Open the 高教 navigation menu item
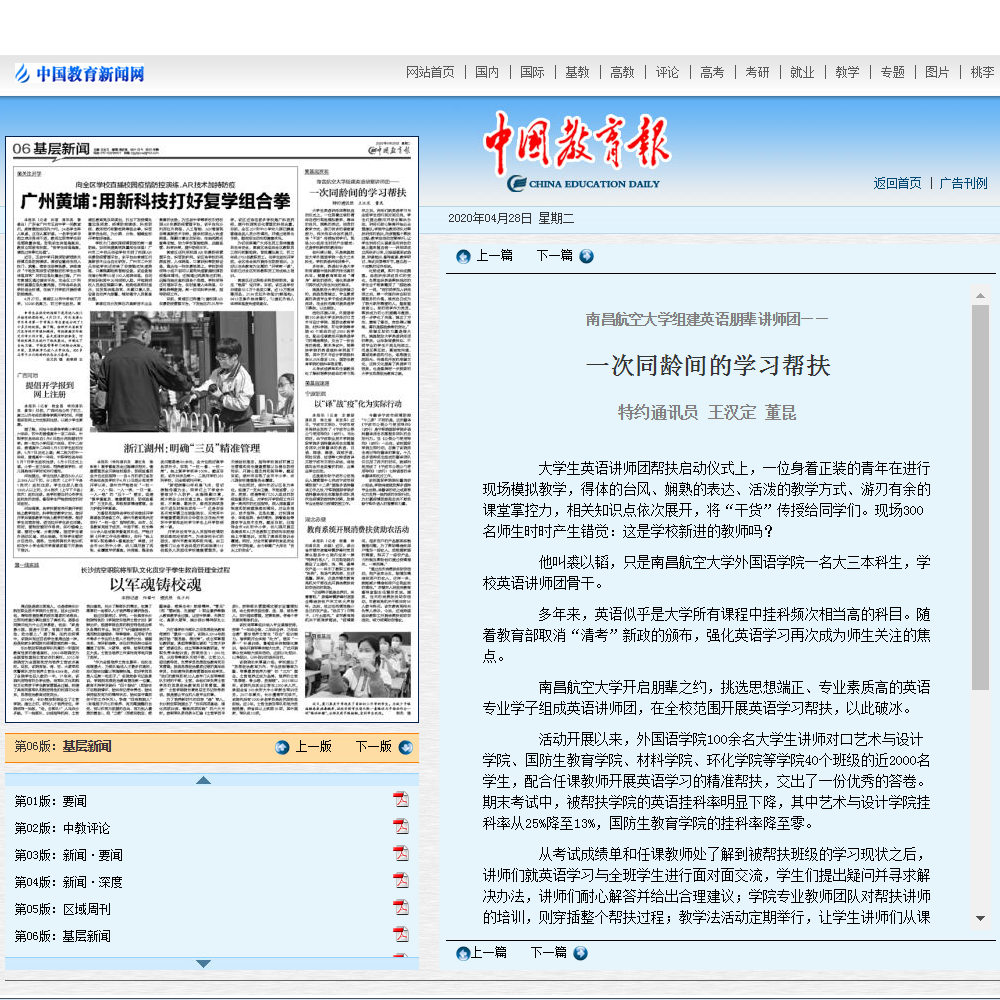Image resolution: width=1000 pixels, height=1000 pixels. pyautogui.click(x=623, y=72)
